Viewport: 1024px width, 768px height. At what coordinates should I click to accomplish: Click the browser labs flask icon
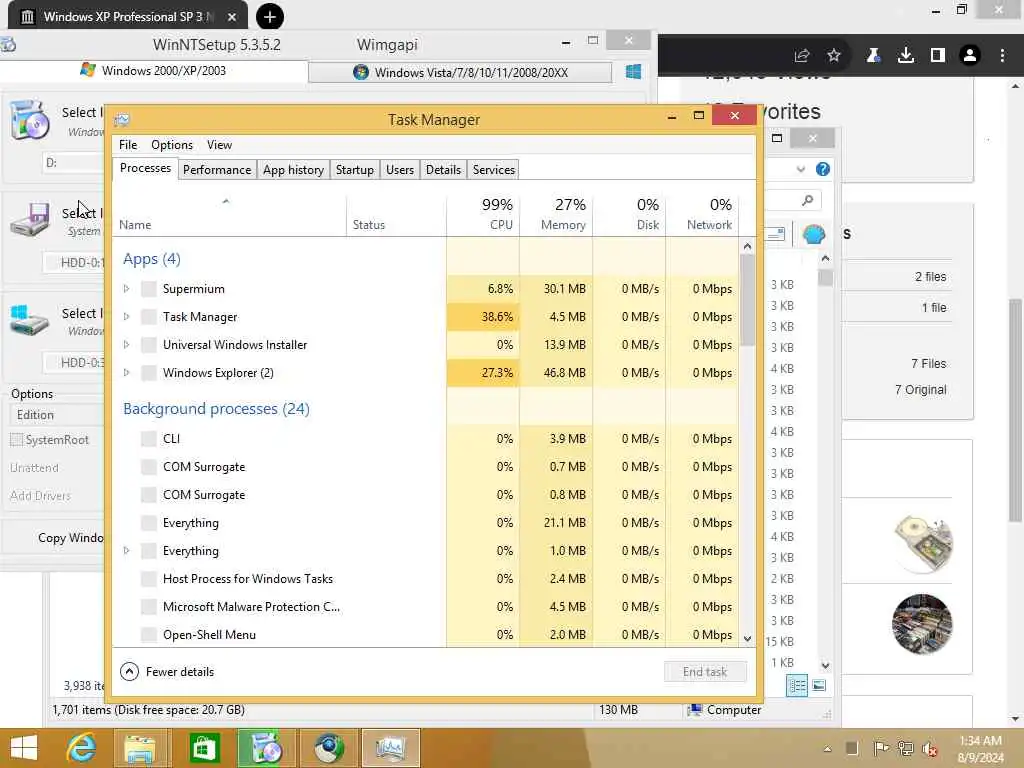(x=873, y=56)
